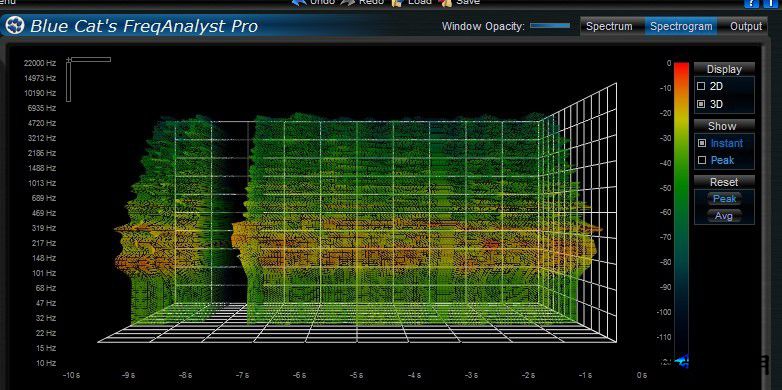Open the Output tab

pyautogui.click(x=746, y=26)
